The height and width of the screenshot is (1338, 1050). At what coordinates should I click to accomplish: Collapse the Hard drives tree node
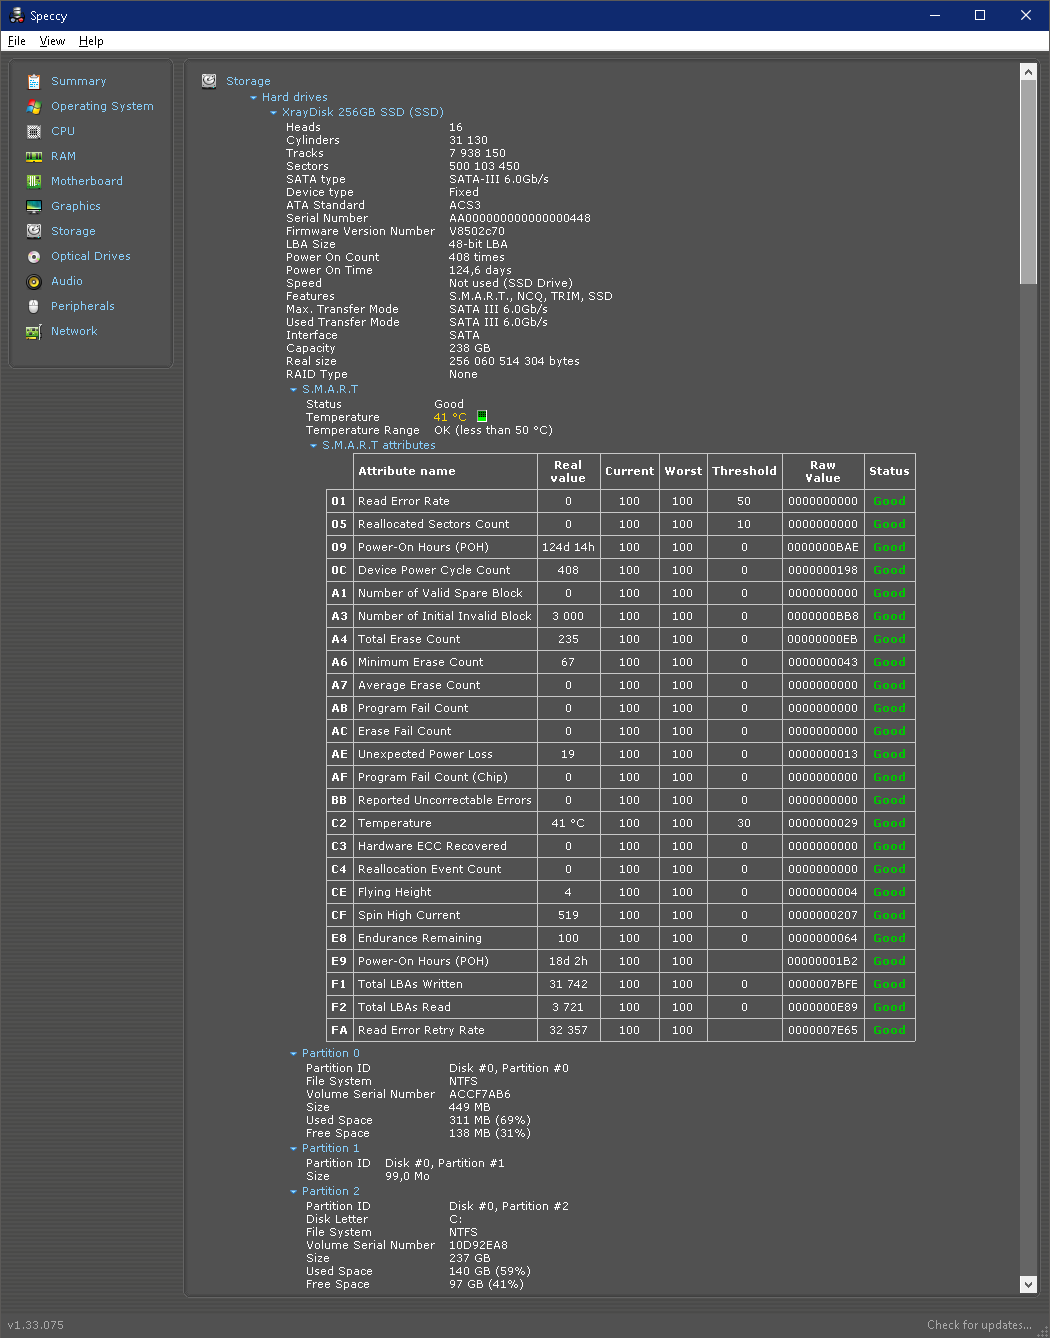click(x=253, y=98)
